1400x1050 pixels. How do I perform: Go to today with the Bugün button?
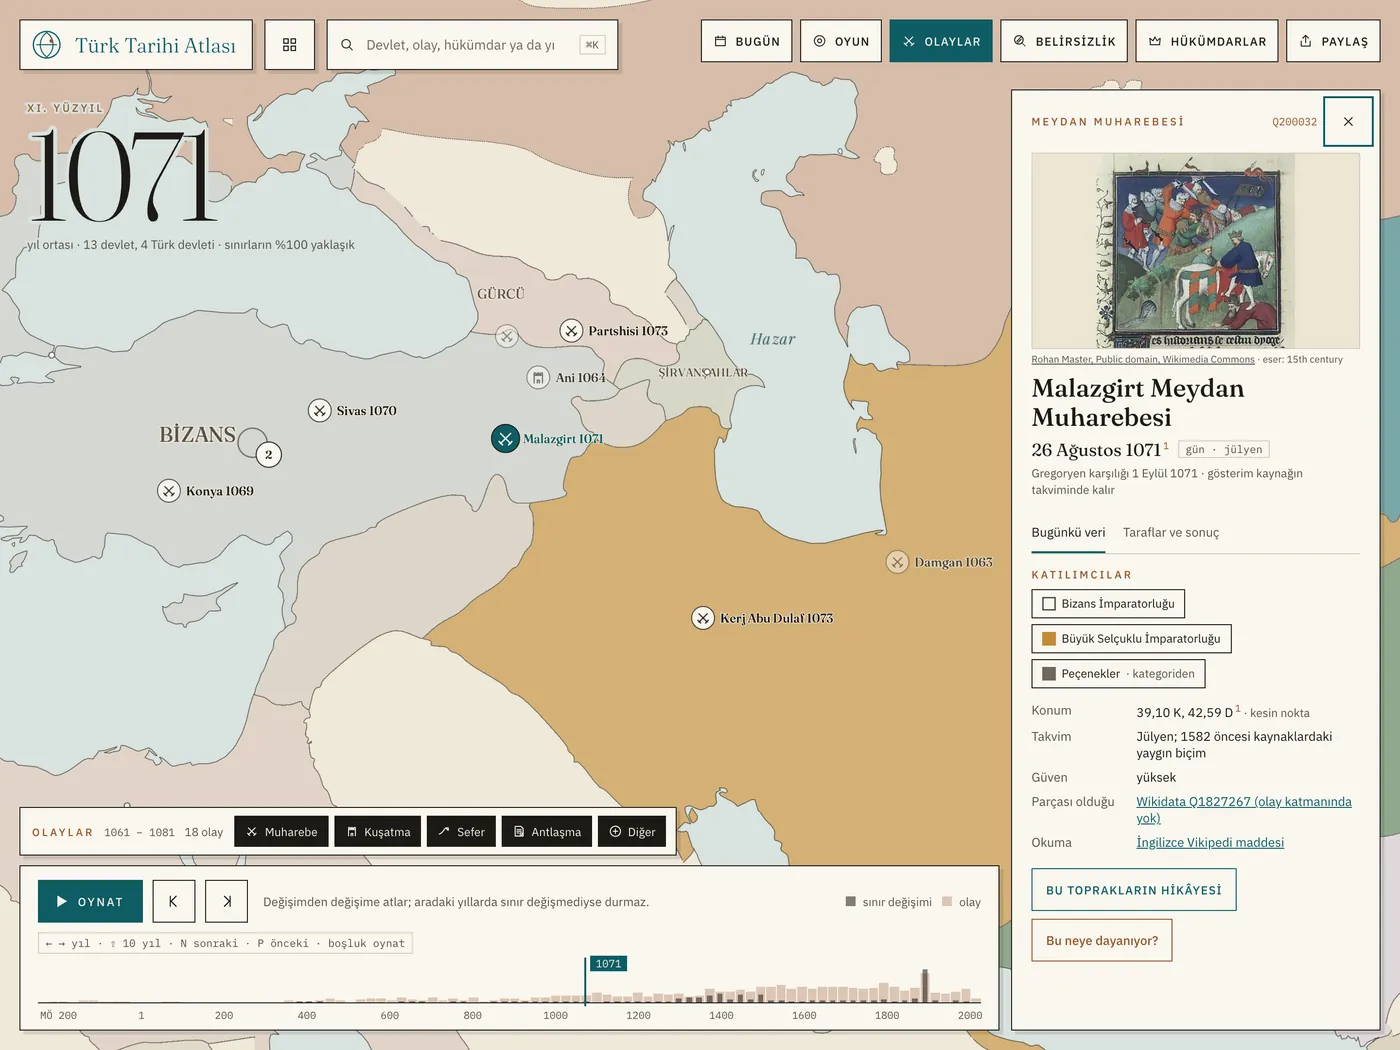[747, 41]
